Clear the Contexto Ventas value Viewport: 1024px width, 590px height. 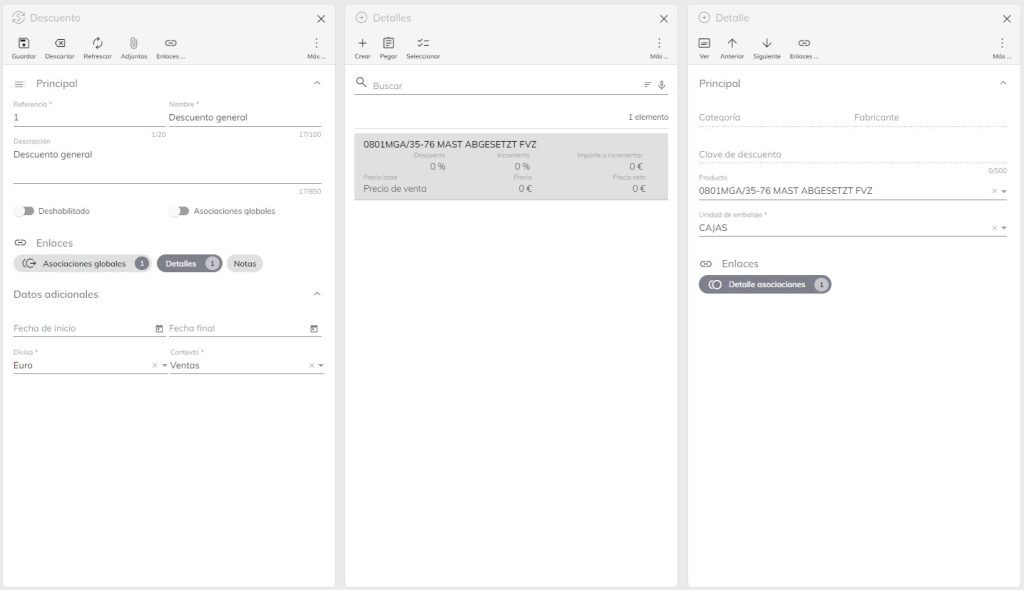pos(312,365)
